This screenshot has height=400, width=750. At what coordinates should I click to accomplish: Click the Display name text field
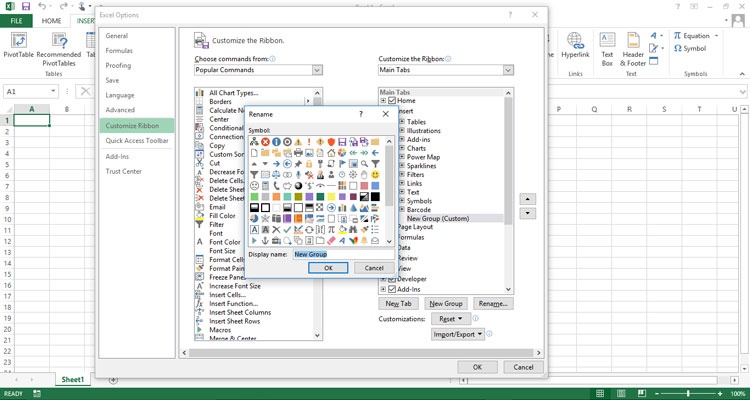click(343, 255)
